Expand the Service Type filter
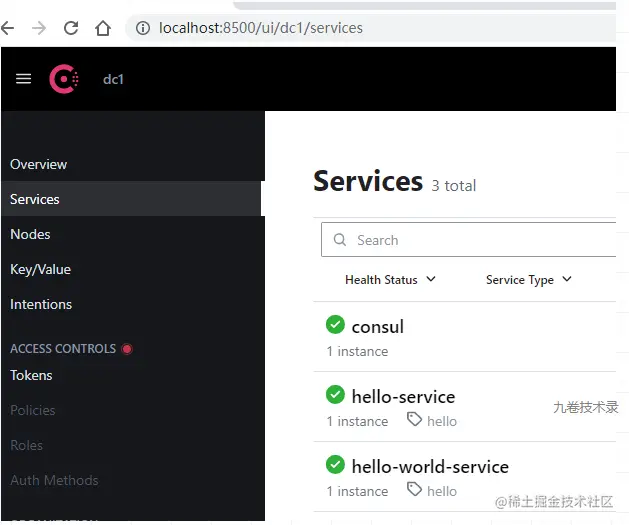 (x=529, y=280)
